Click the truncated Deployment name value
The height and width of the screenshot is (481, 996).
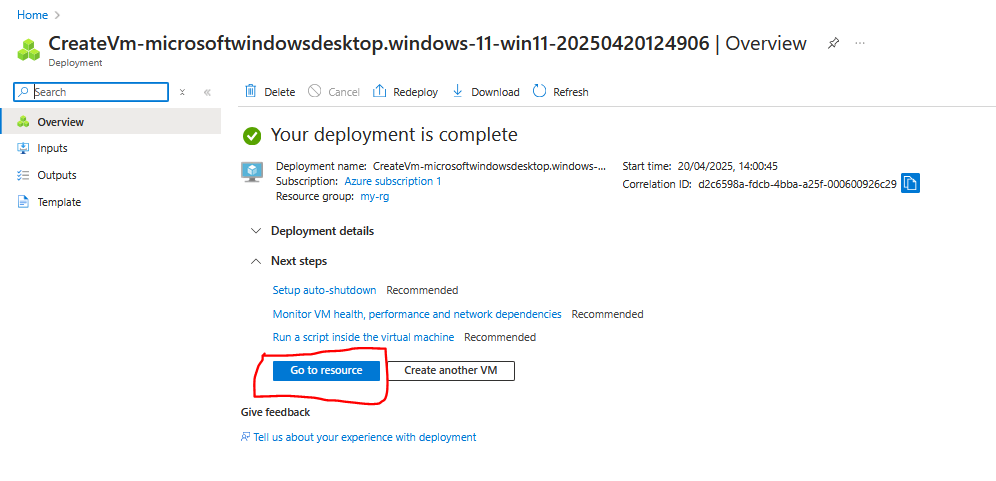point(489,166)
